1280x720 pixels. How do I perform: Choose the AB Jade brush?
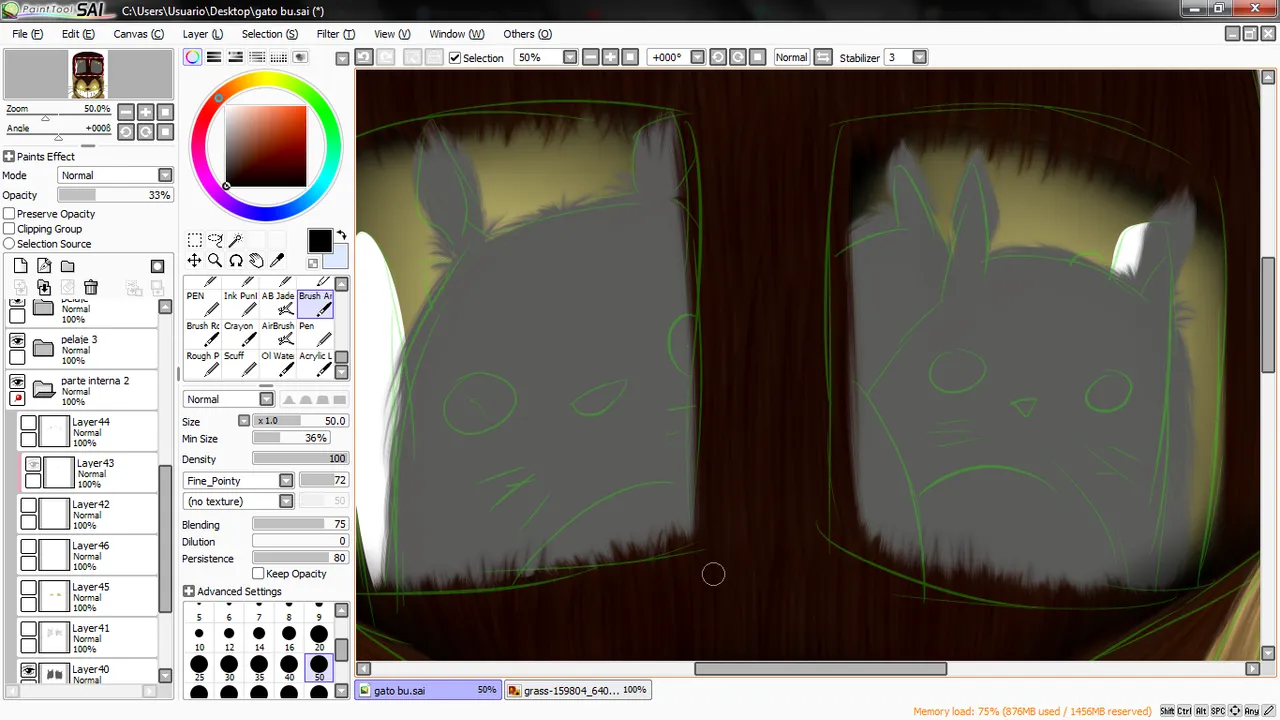click(x=278, y=303)
